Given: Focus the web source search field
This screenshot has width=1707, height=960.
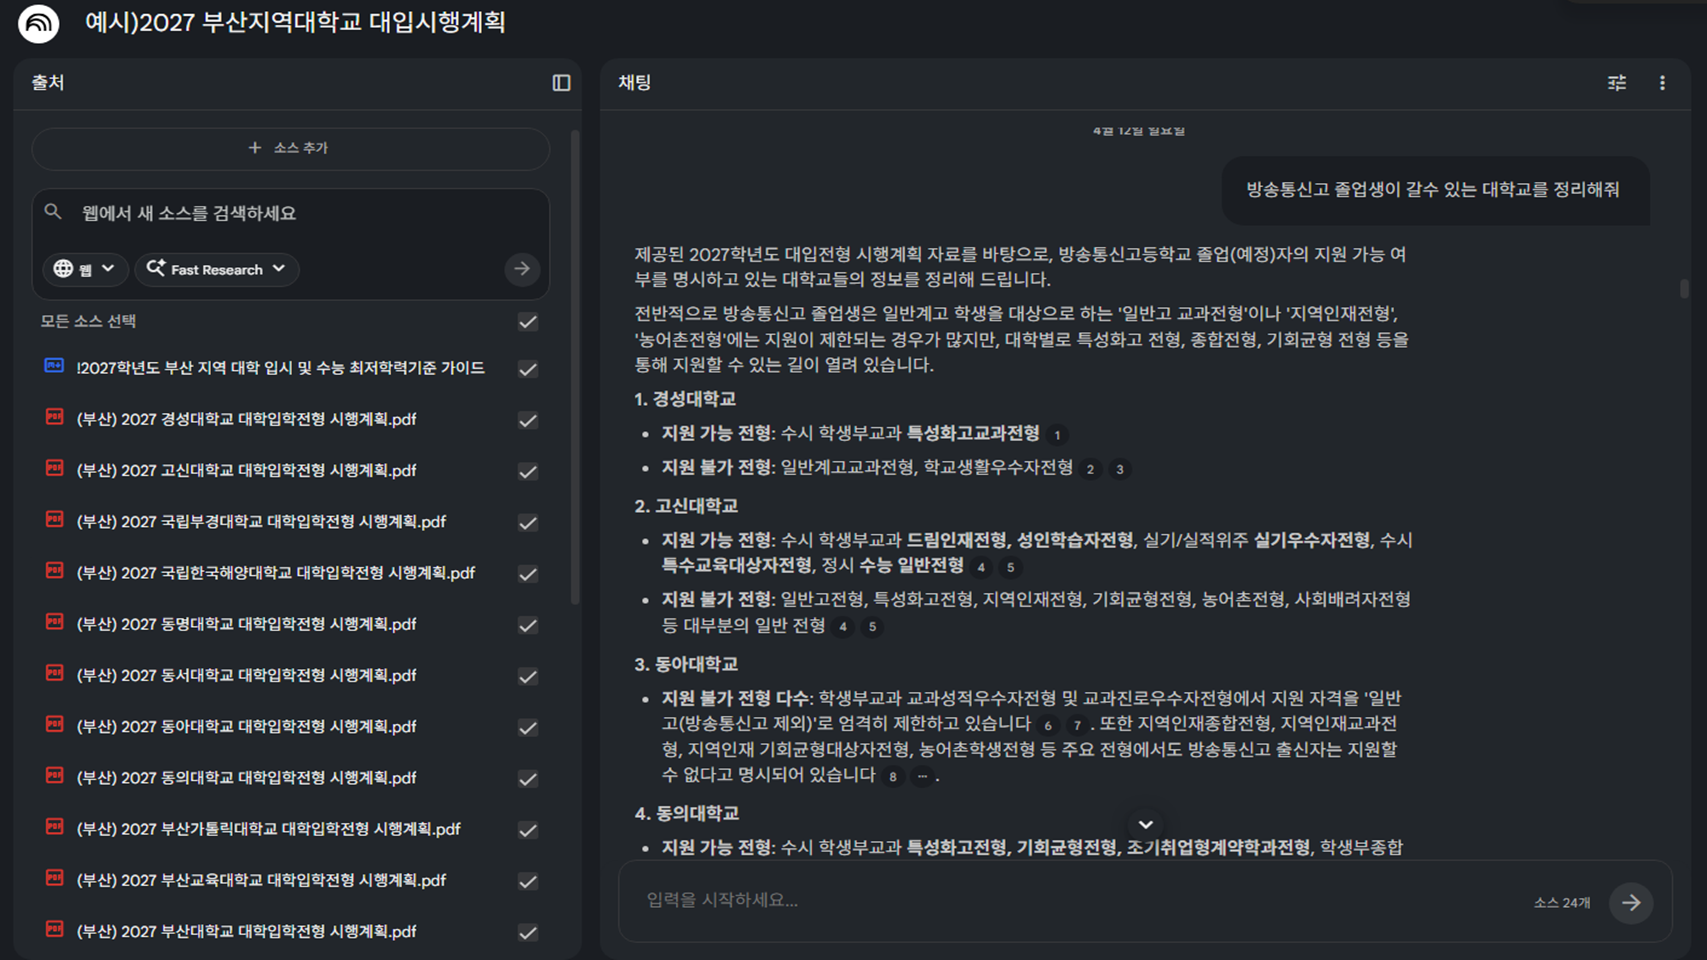Looking at the screenshot, I should click(290, 213).
